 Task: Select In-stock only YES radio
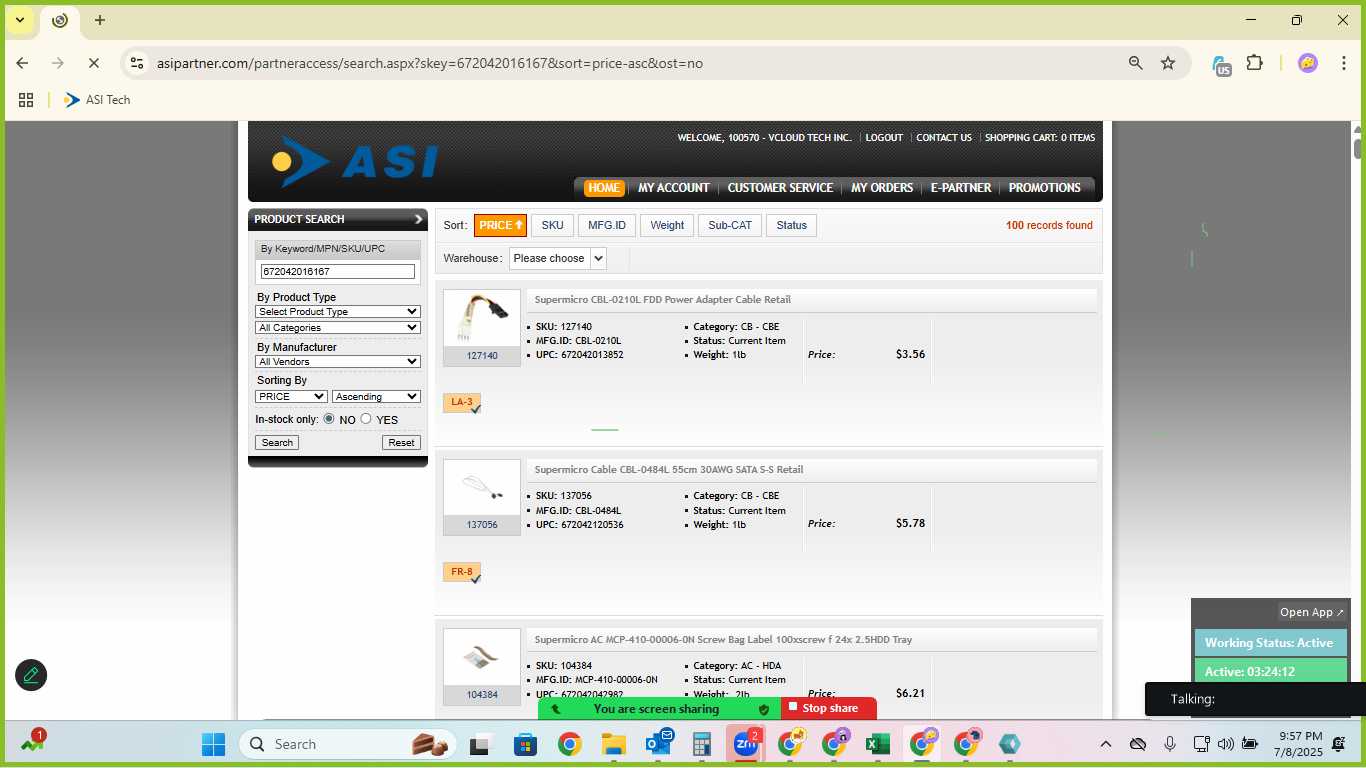[366, 419]
